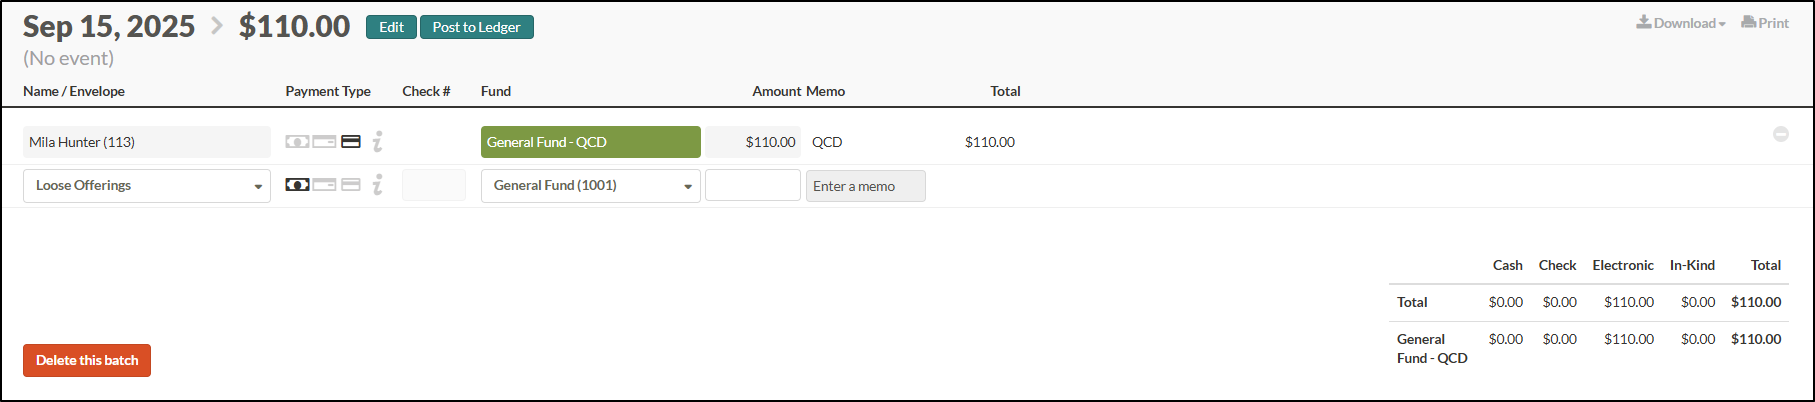Click the Edit button

click(391, 27)
